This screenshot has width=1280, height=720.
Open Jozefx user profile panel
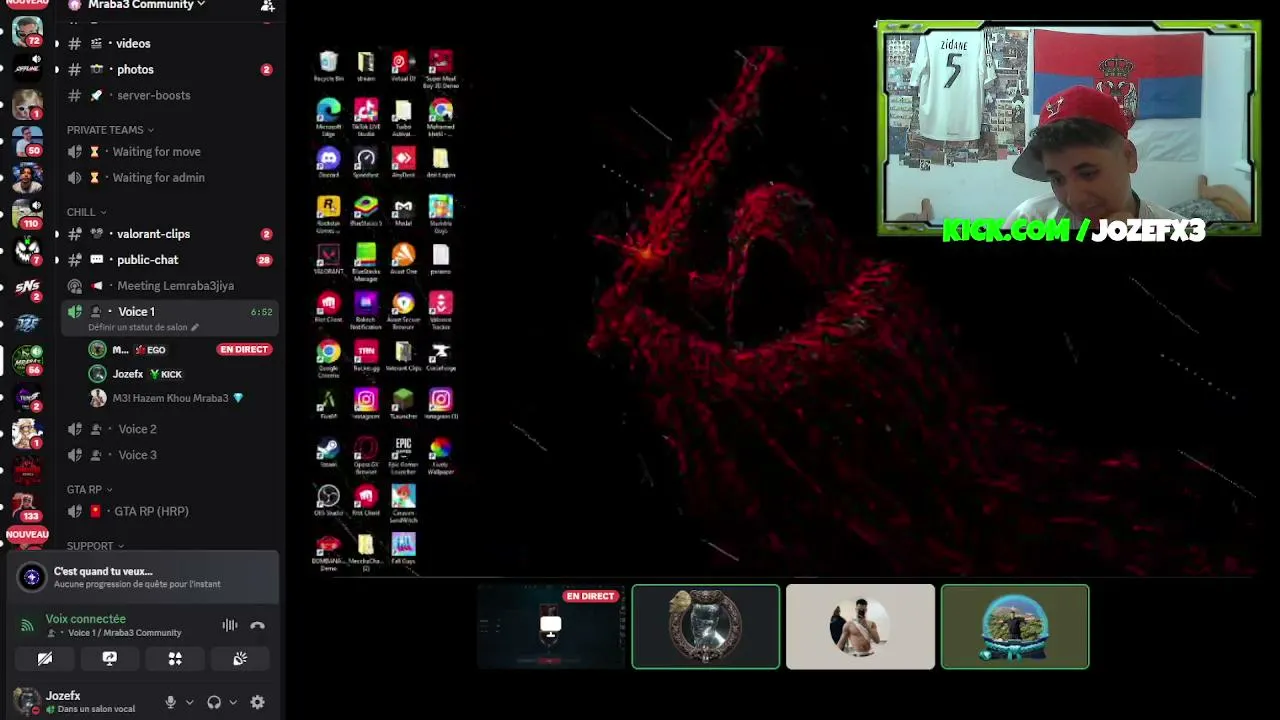82,702
